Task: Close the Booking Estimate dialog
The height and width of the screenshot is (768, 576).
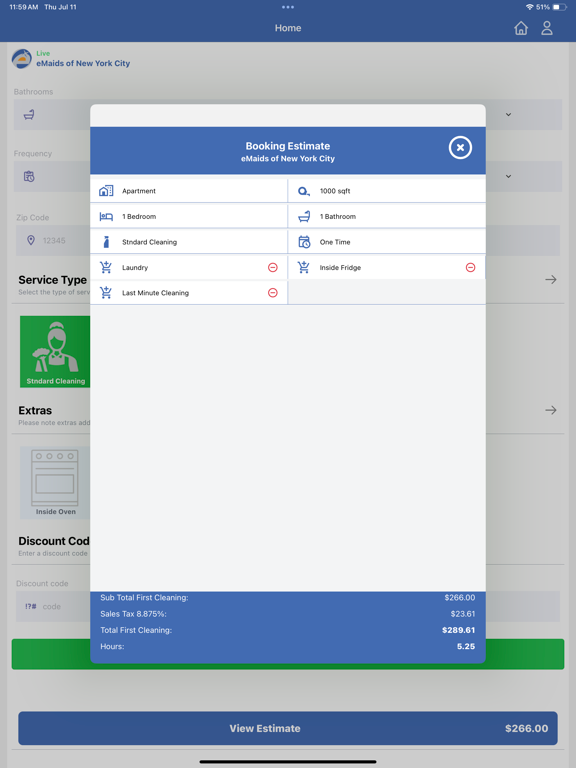Action: click(460, 147)
